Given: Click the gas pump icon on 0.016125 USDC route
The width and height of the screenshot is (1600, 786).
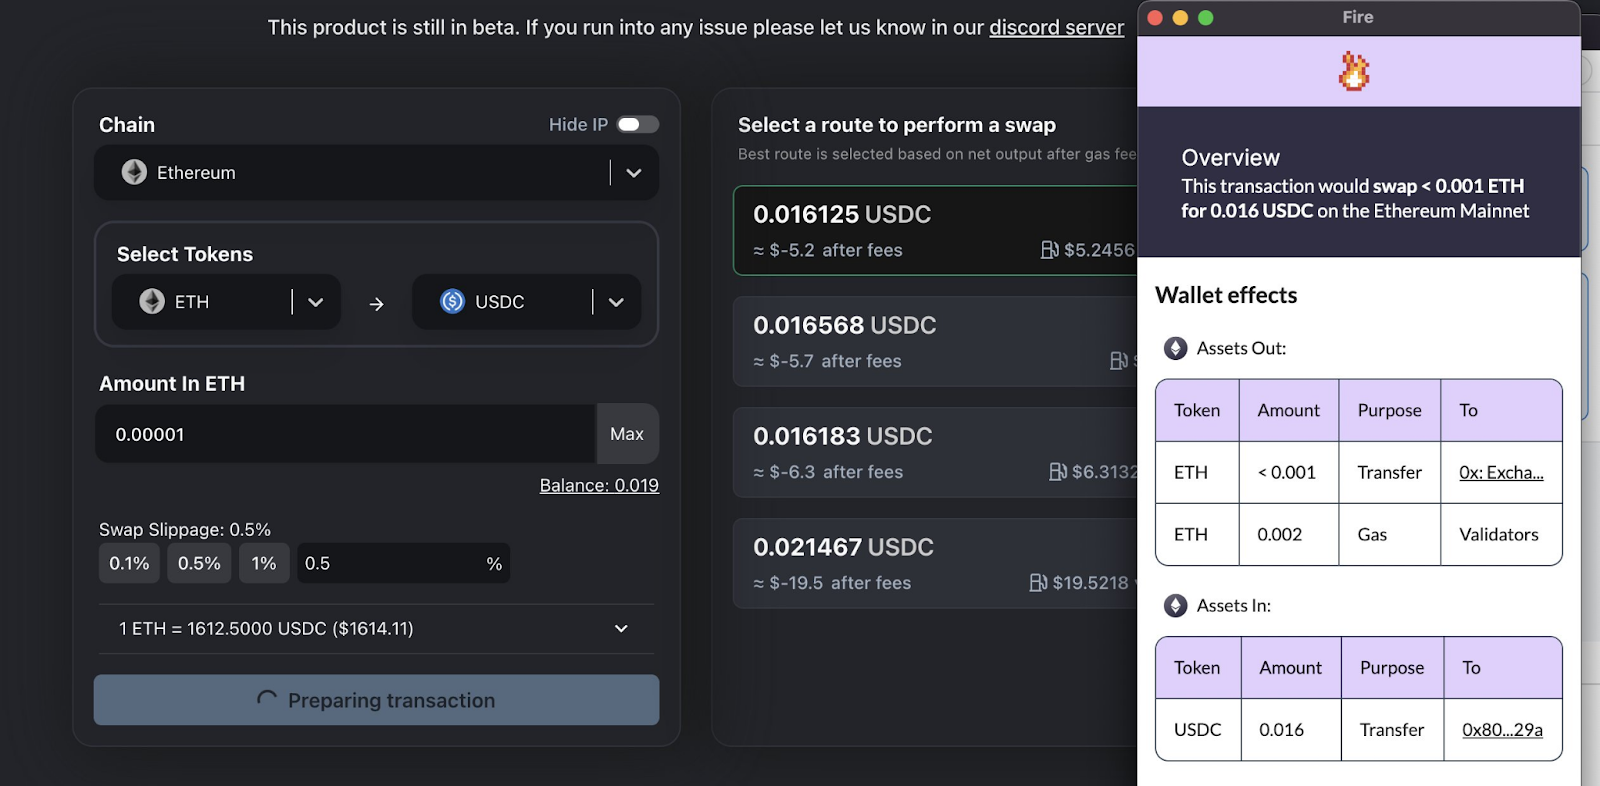Looking at the screenshot, I should click(1049, 250).
